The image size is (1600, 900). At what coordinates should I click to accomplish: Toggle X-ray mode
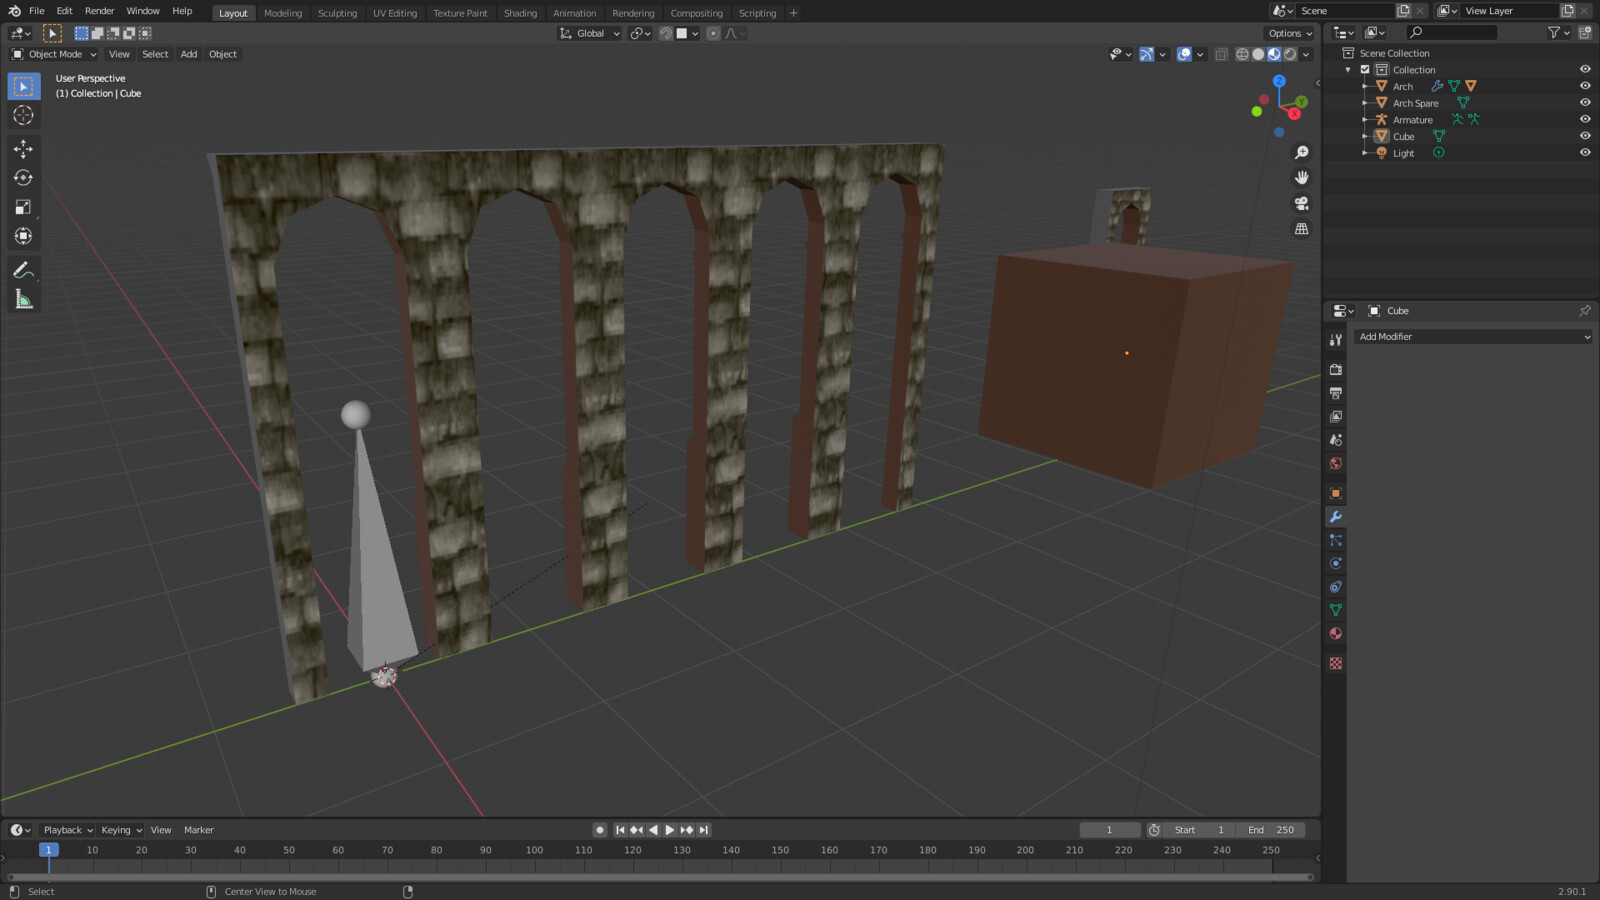pos(1221,54)
